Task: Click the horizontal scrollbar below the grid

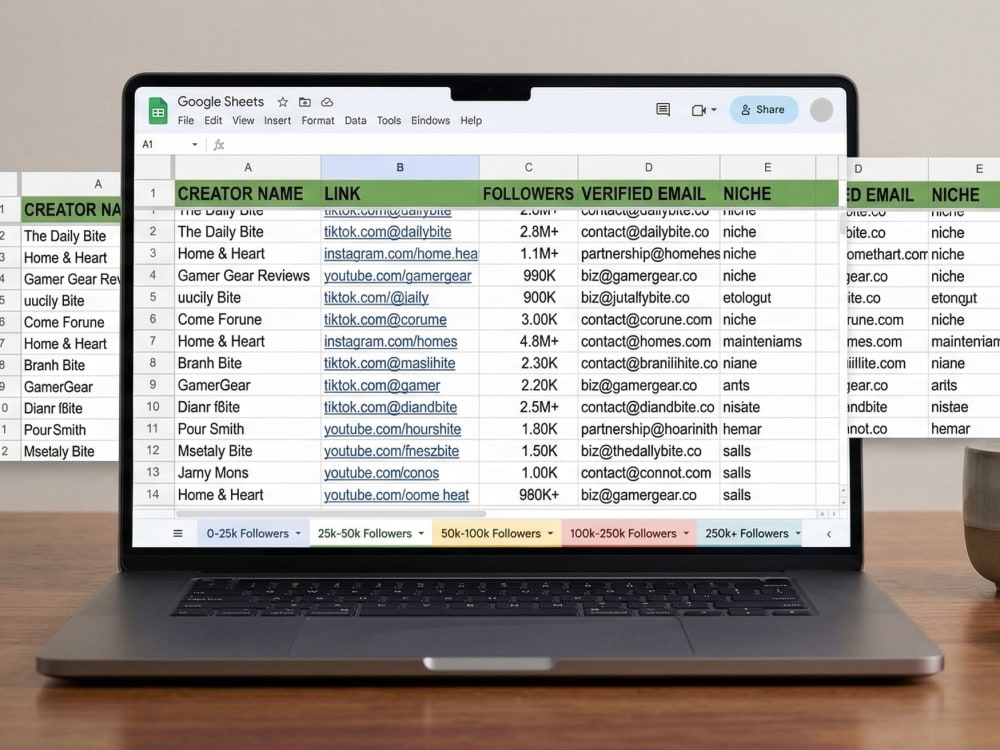Action: pos(330,513)
